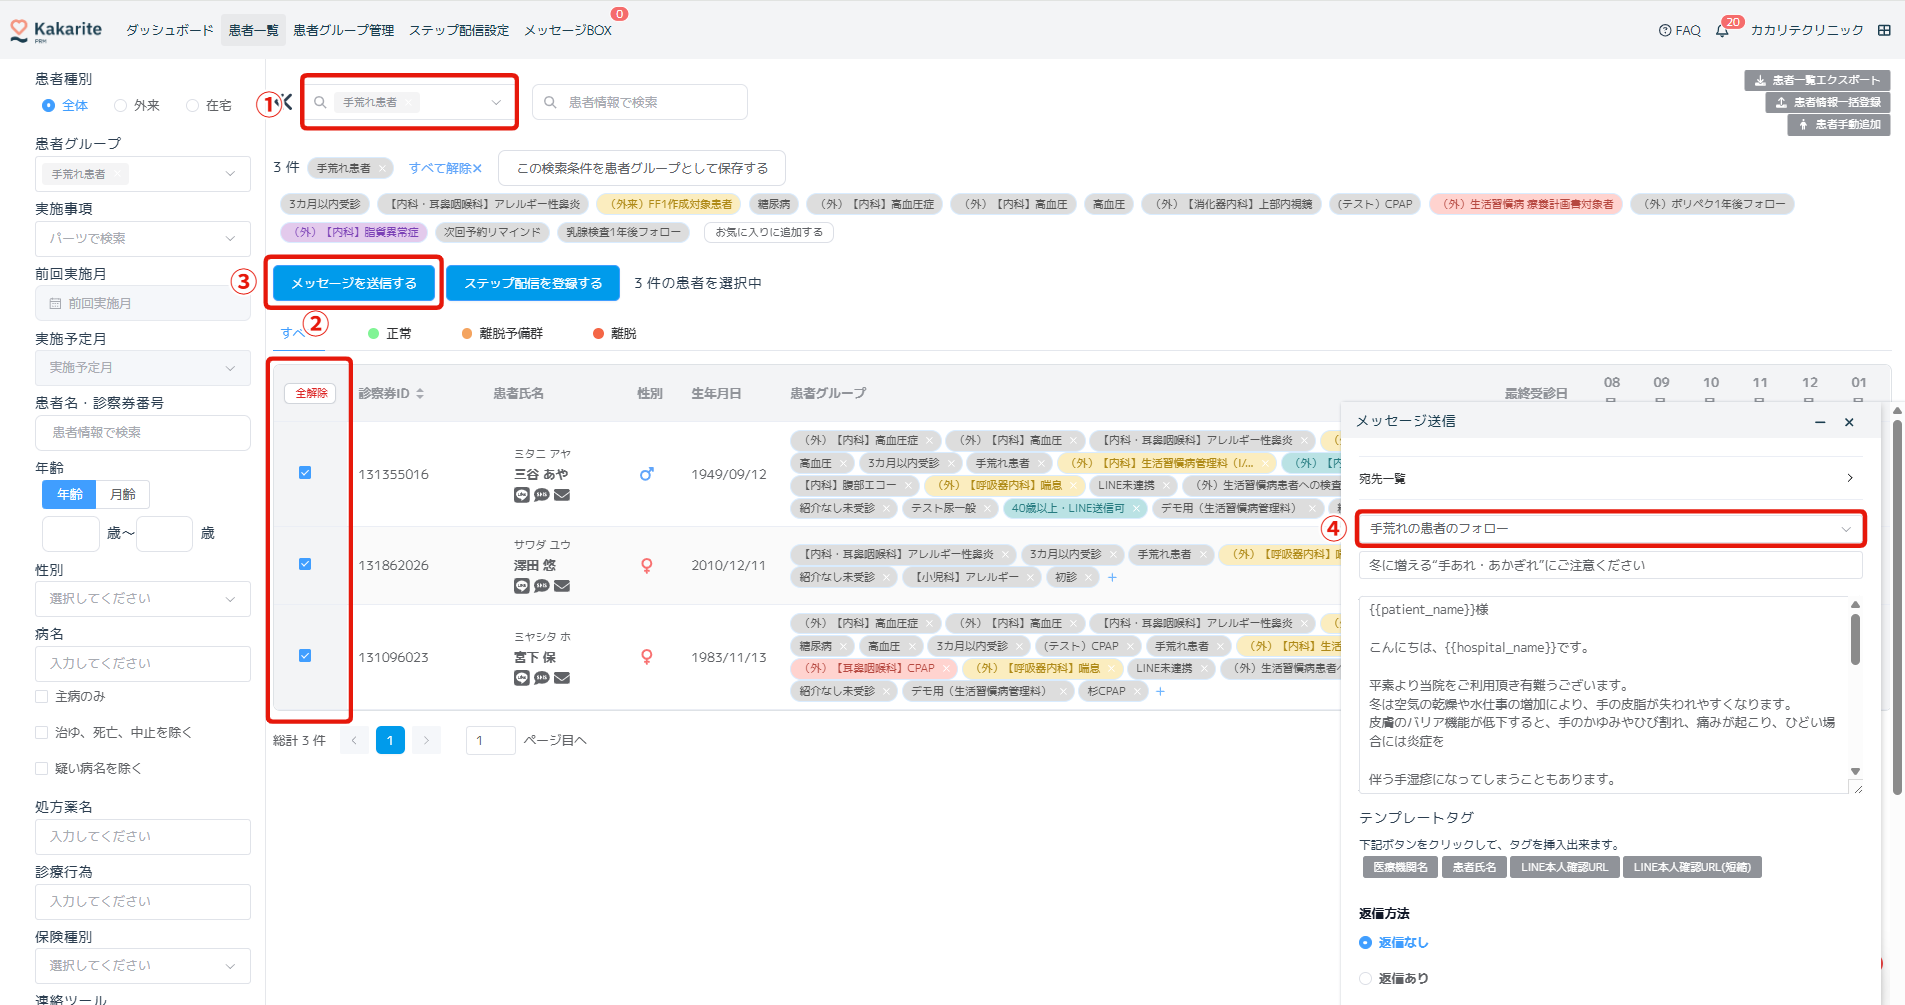Expand the 宛先一覧 recipient list

1606,479
